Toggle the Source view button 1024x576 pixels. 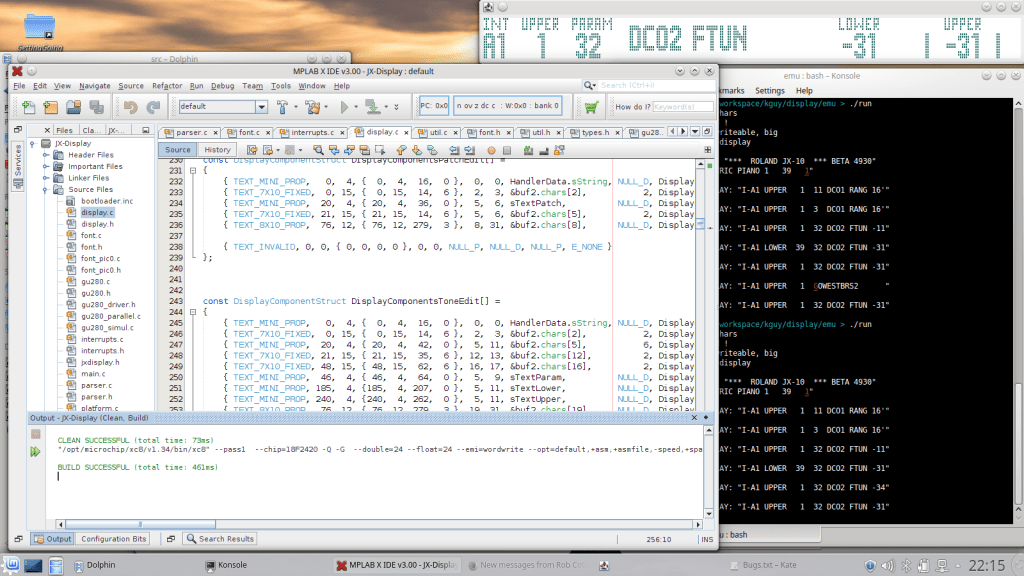[177, 150]
